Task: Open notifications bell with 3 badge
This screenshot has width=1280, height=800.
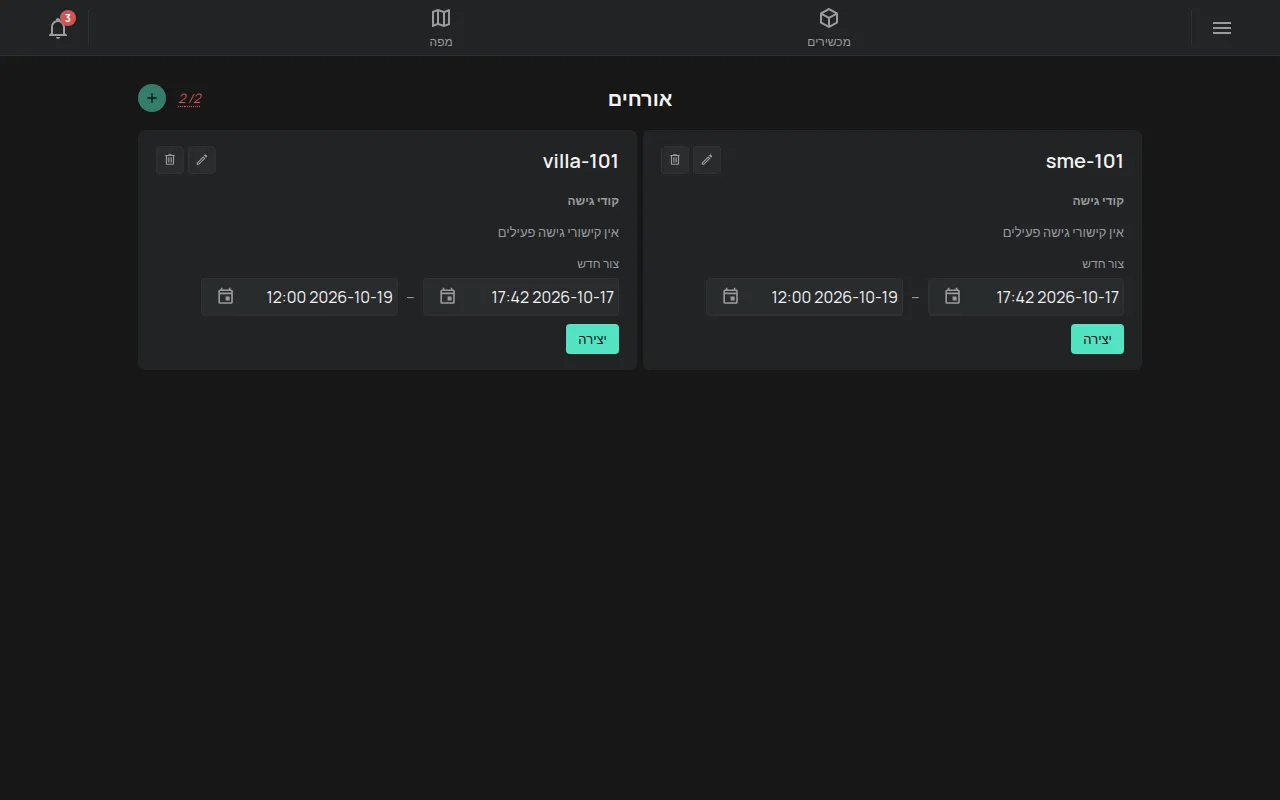Action: tap(58, 28)
